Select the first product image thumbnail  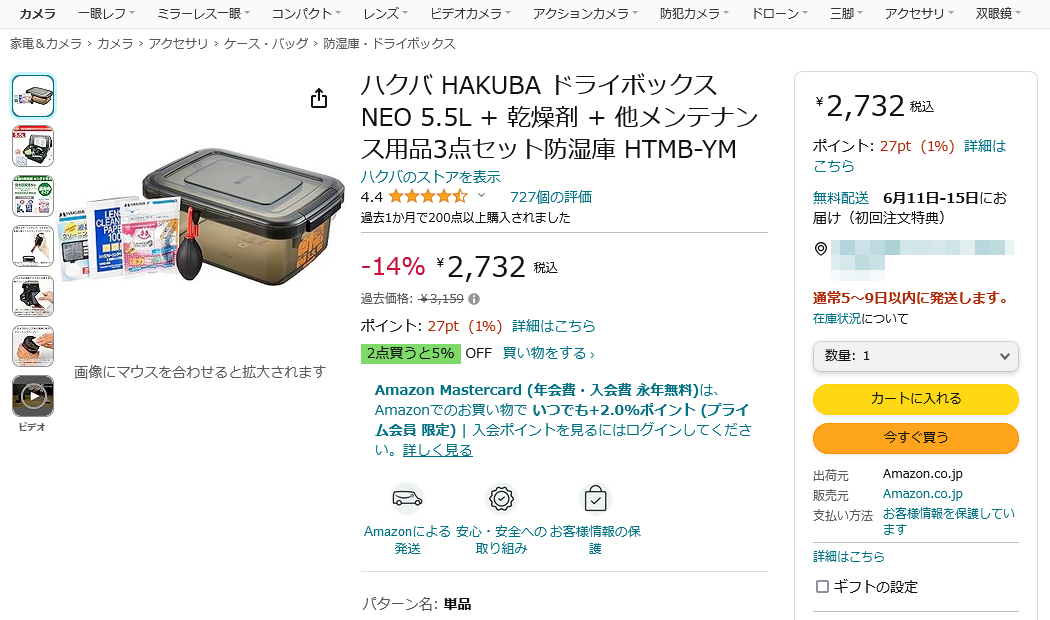click(33, 96)
